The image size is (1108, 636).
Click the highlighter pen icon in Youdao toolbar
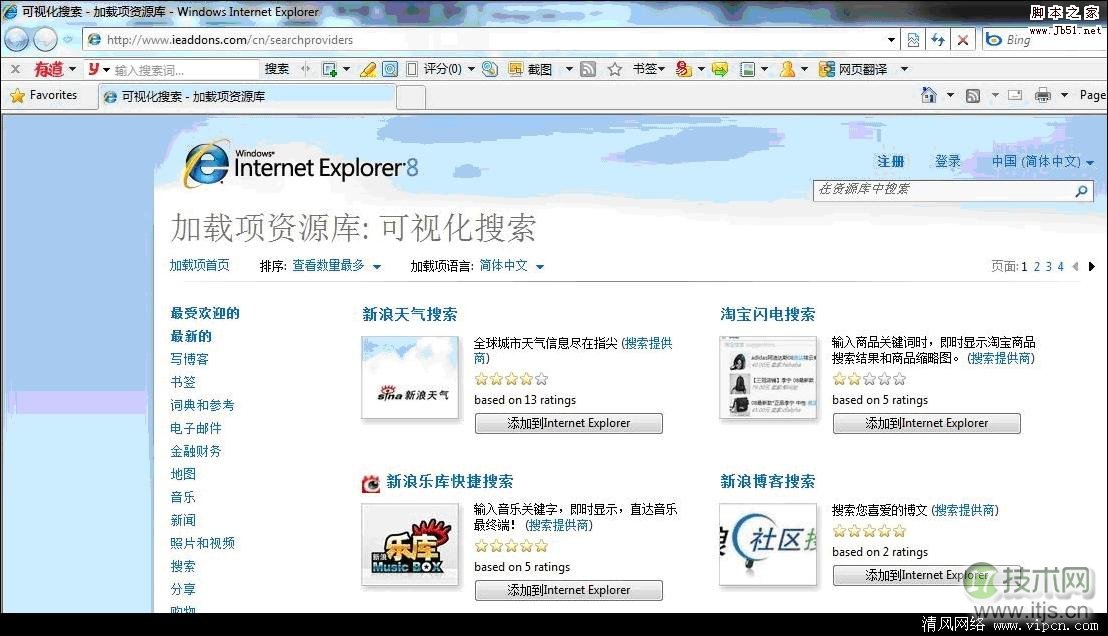[x=367, y=69]
